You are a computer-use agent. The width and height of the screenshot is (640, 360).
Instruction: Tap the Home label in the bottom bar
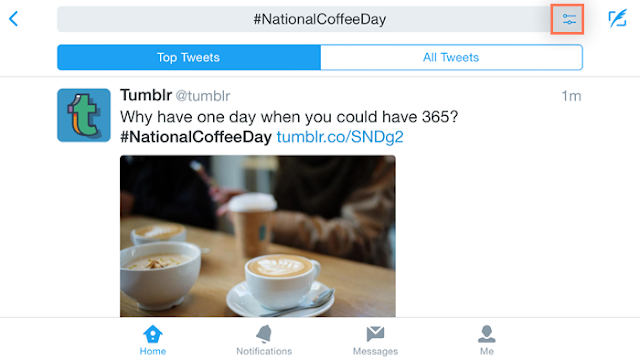click(153, 351)
